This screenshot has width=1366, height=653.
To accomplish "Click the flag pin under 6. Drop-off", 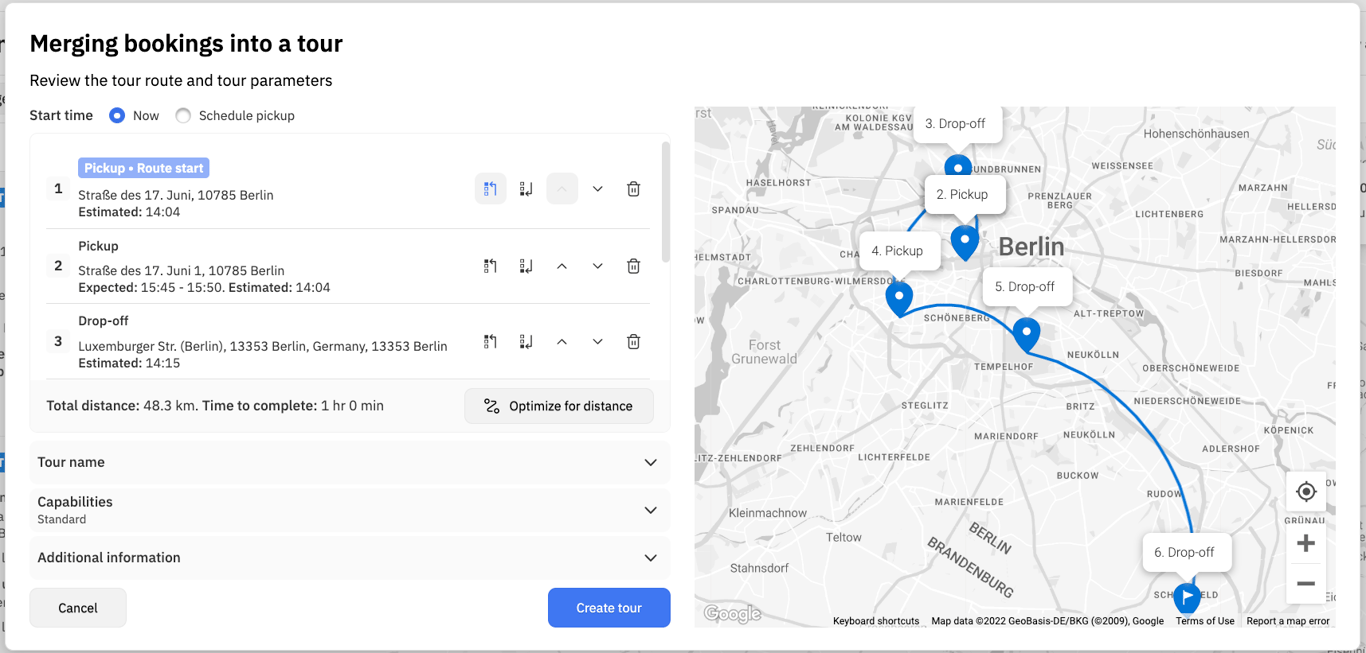I will [1186, 598].
